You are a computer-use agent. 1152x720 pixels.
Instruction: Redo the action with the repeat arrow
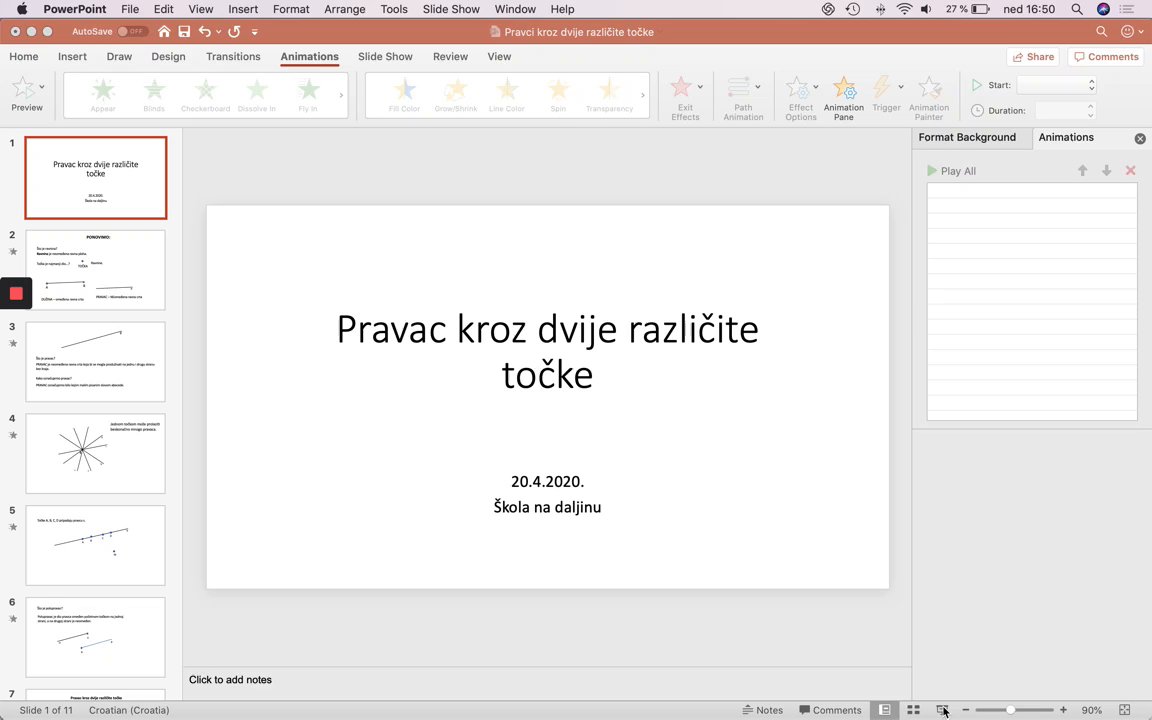pyautogui.click(x=234, y=32)
